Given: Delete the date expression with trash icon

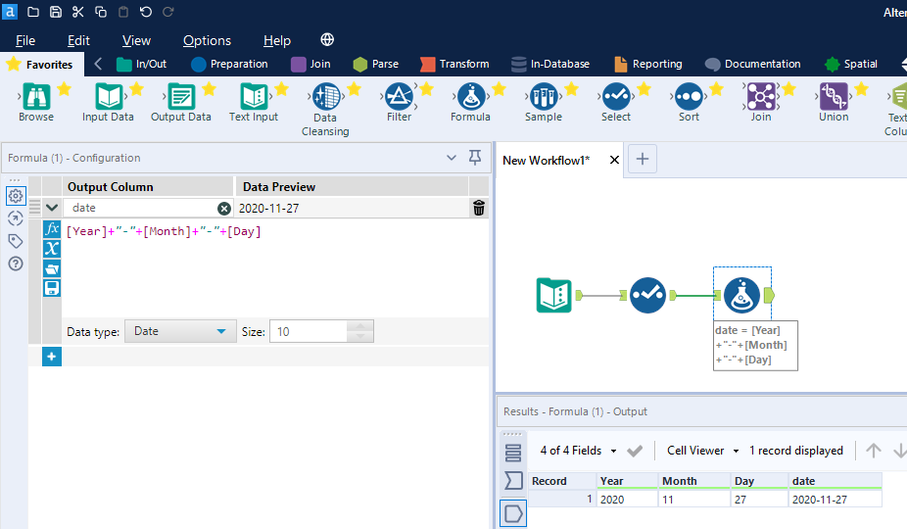Looking at the screenshot, I should pos(478,208).
